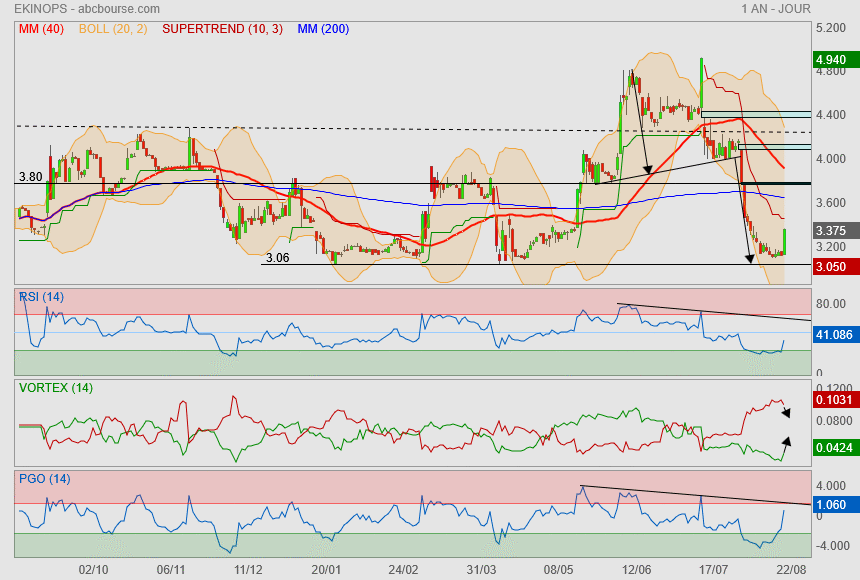Click the 4.400 price axis label

coord(831,115)
